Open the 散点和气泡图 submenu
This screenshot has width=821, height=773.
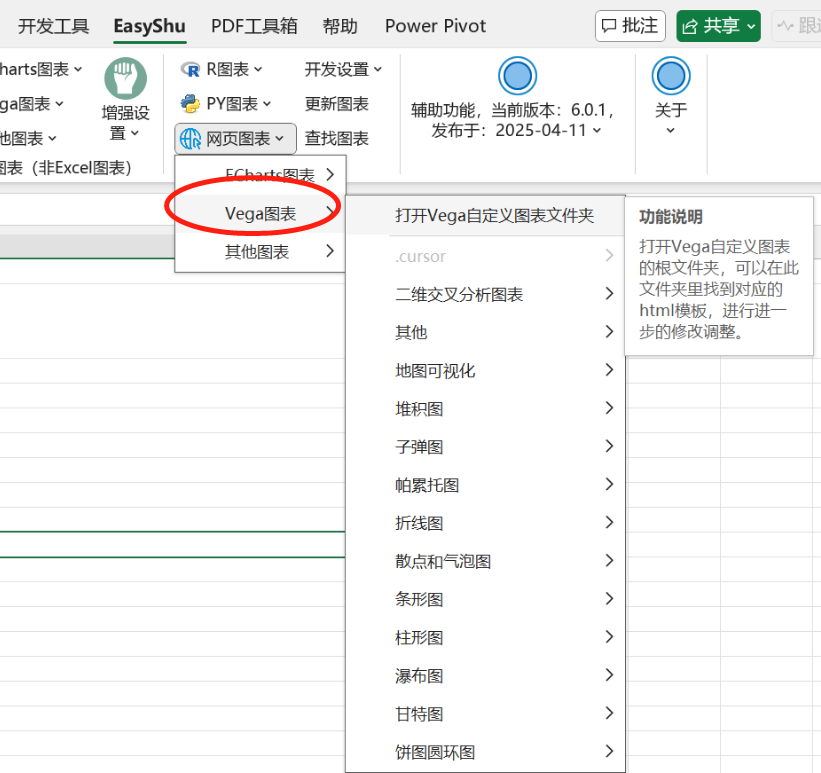(x=485, y=561)
